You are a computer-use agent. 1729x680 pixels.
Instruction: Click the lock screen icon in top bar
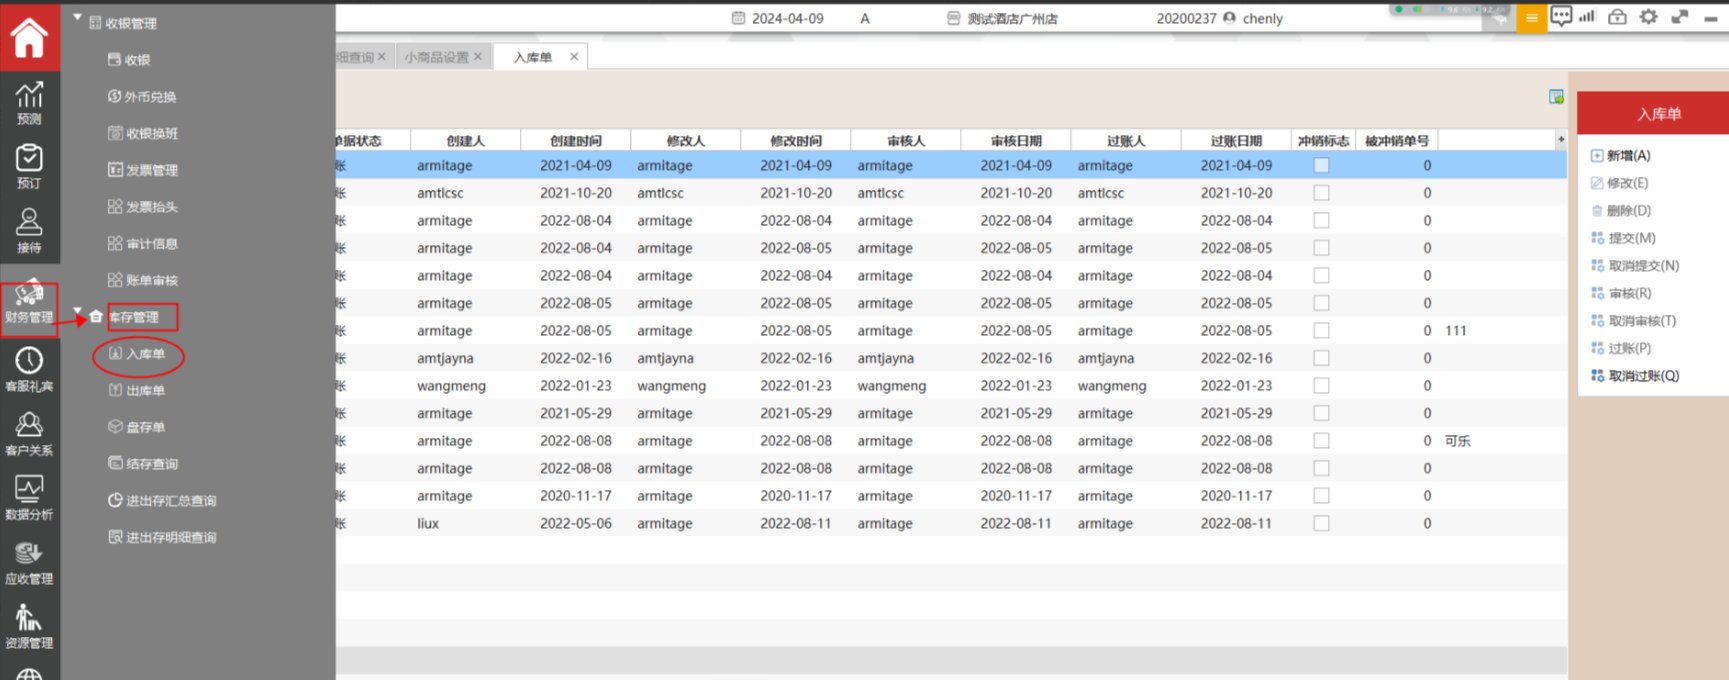(1617, 17)
